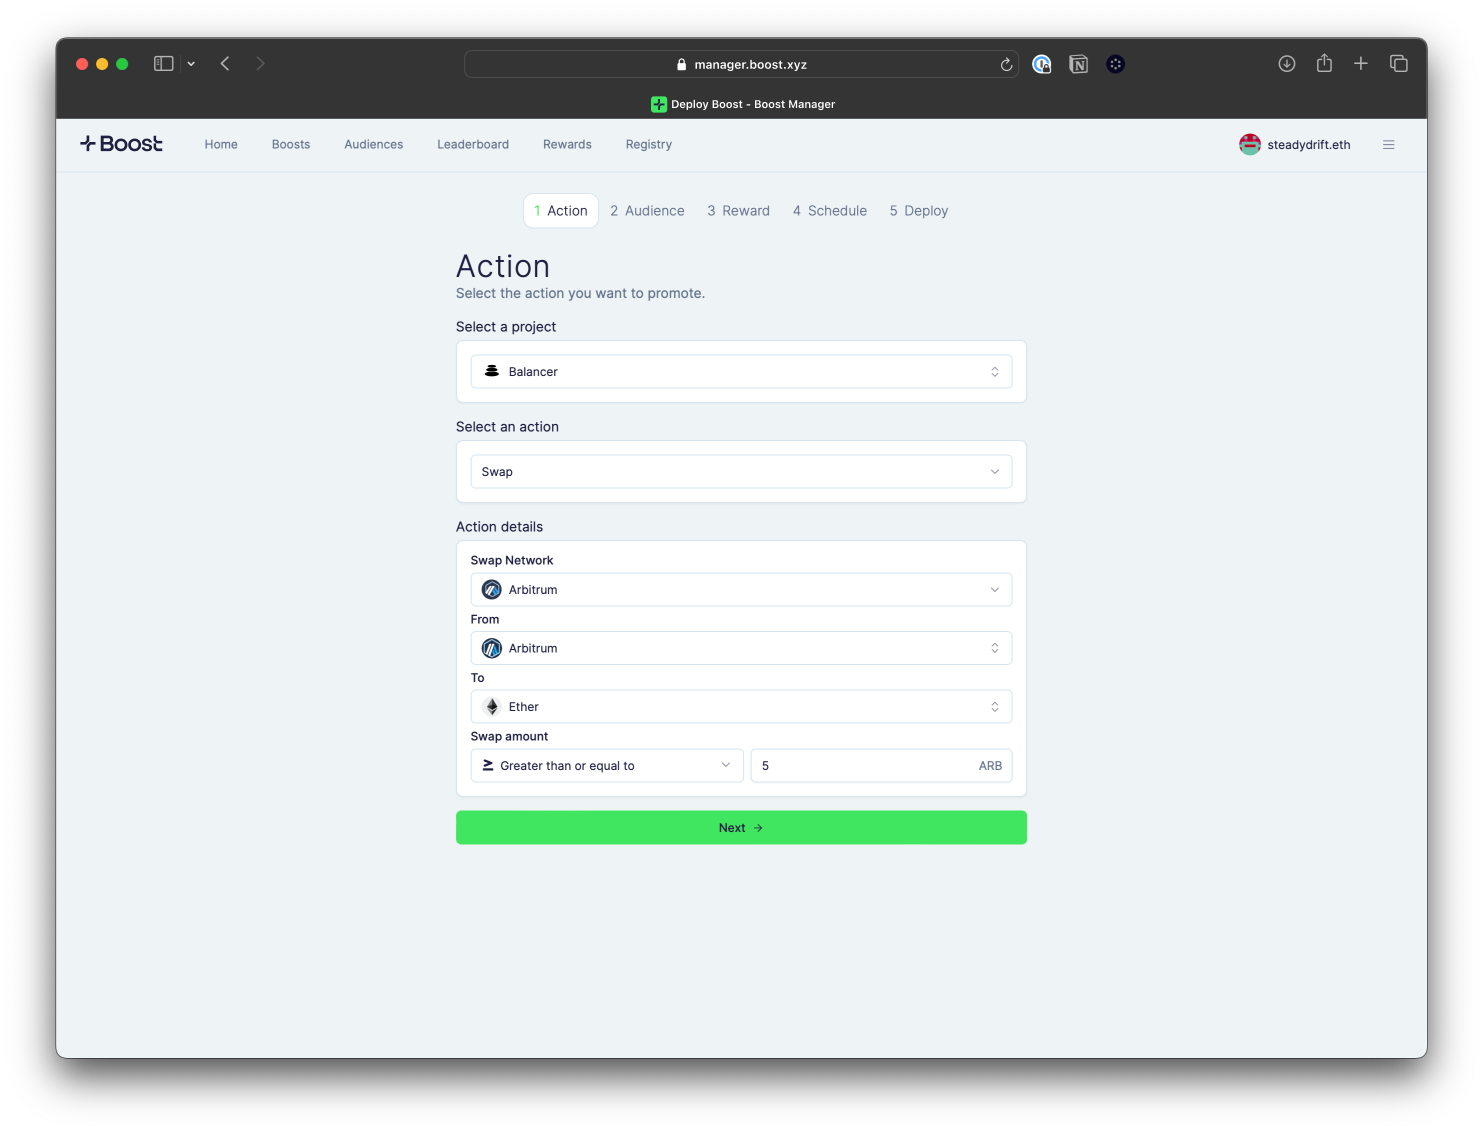Click the Ether token icon in the To field
This screenshot has height=1132, width=1484.
[x=491, y=706]
